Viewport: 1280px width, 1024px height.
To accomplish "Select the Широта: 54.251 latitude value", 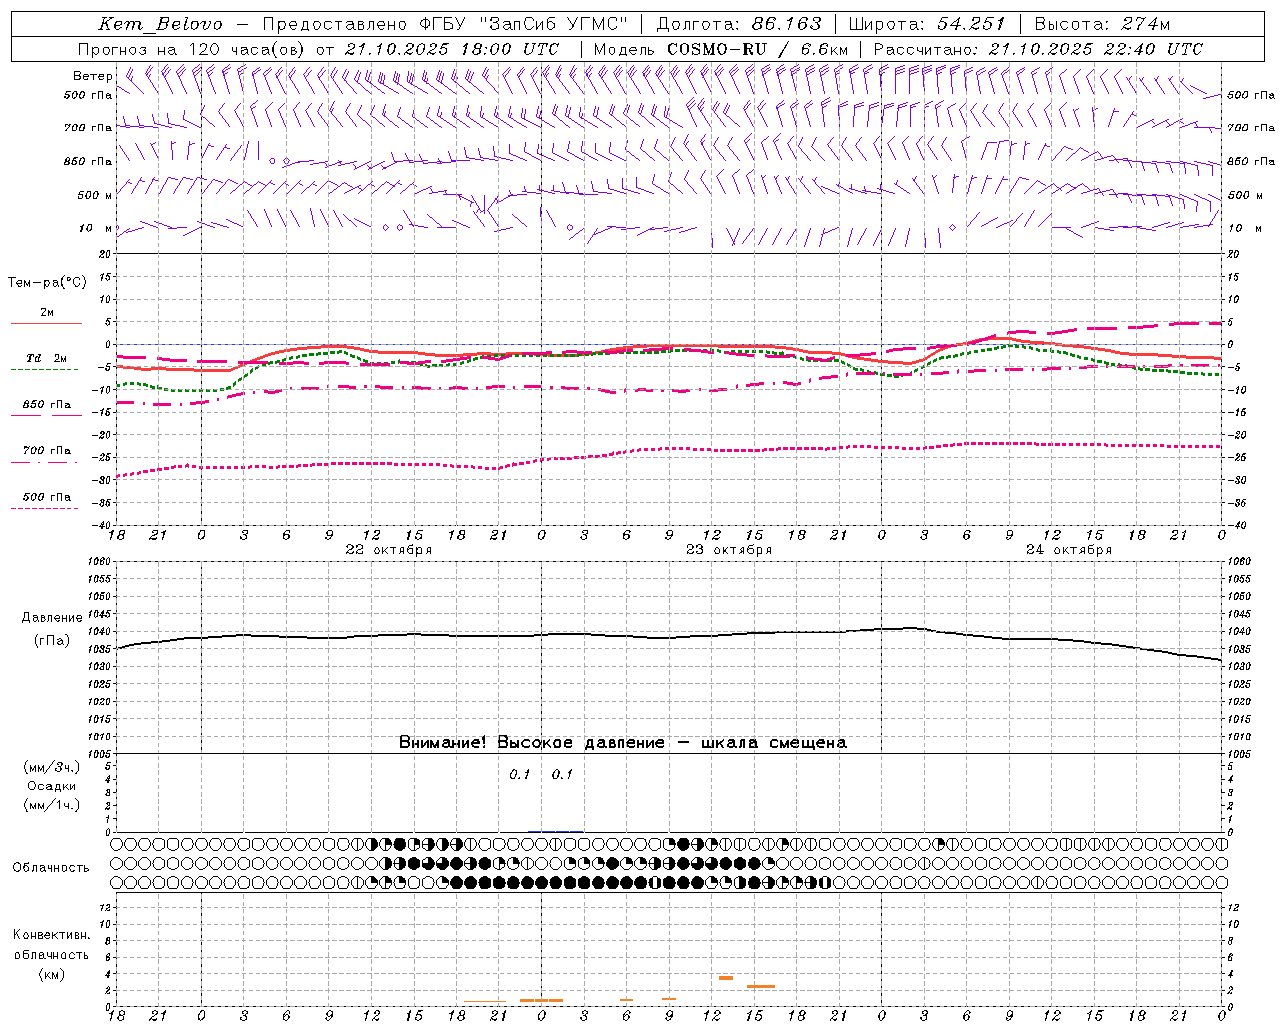I will 927,24.
